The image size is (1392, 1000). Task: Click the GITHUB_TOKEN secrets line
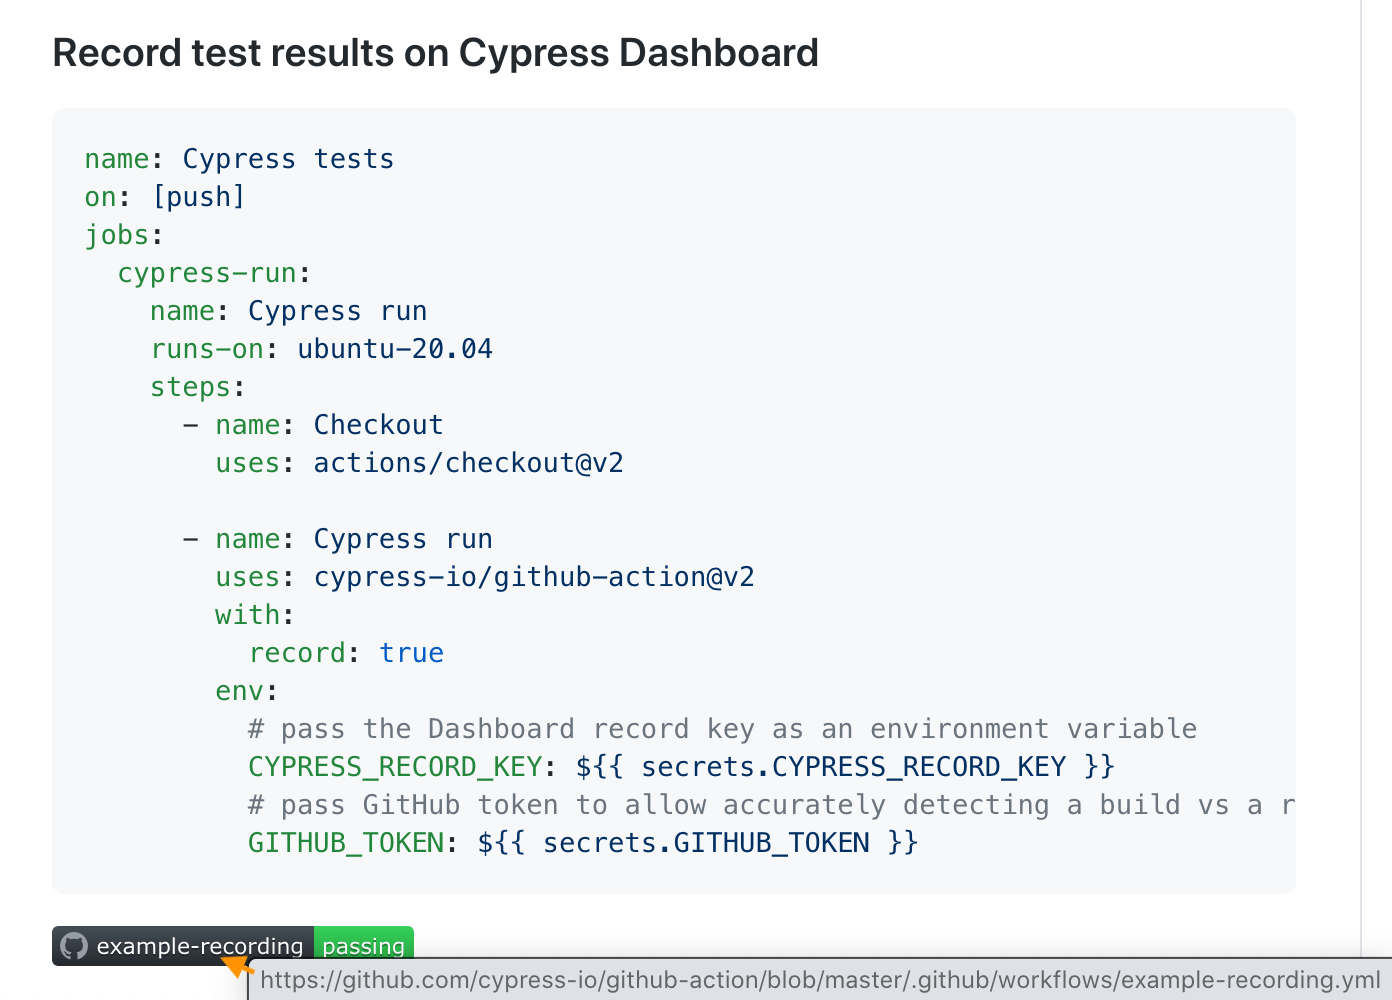pyautogui.click(x=583, y=843)
